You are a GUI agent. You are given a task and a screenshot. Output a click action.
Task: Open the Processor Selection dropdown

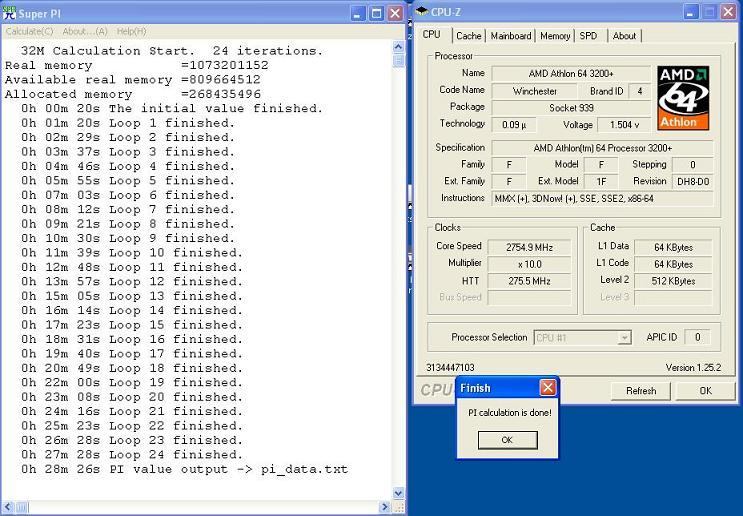tap(625, 338)
